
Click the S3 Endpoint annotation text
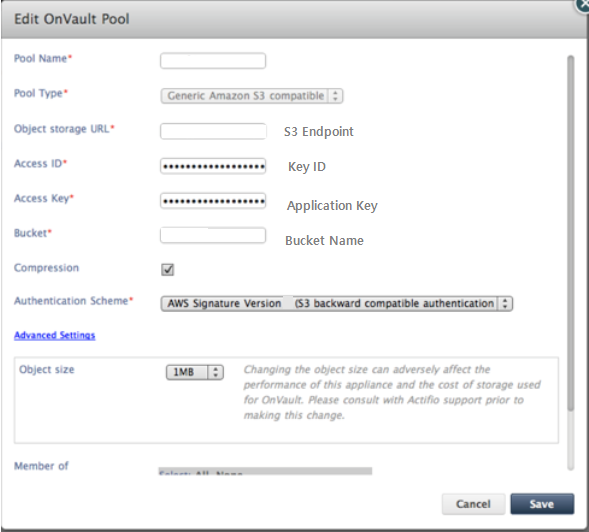click(x=319, y=131)
